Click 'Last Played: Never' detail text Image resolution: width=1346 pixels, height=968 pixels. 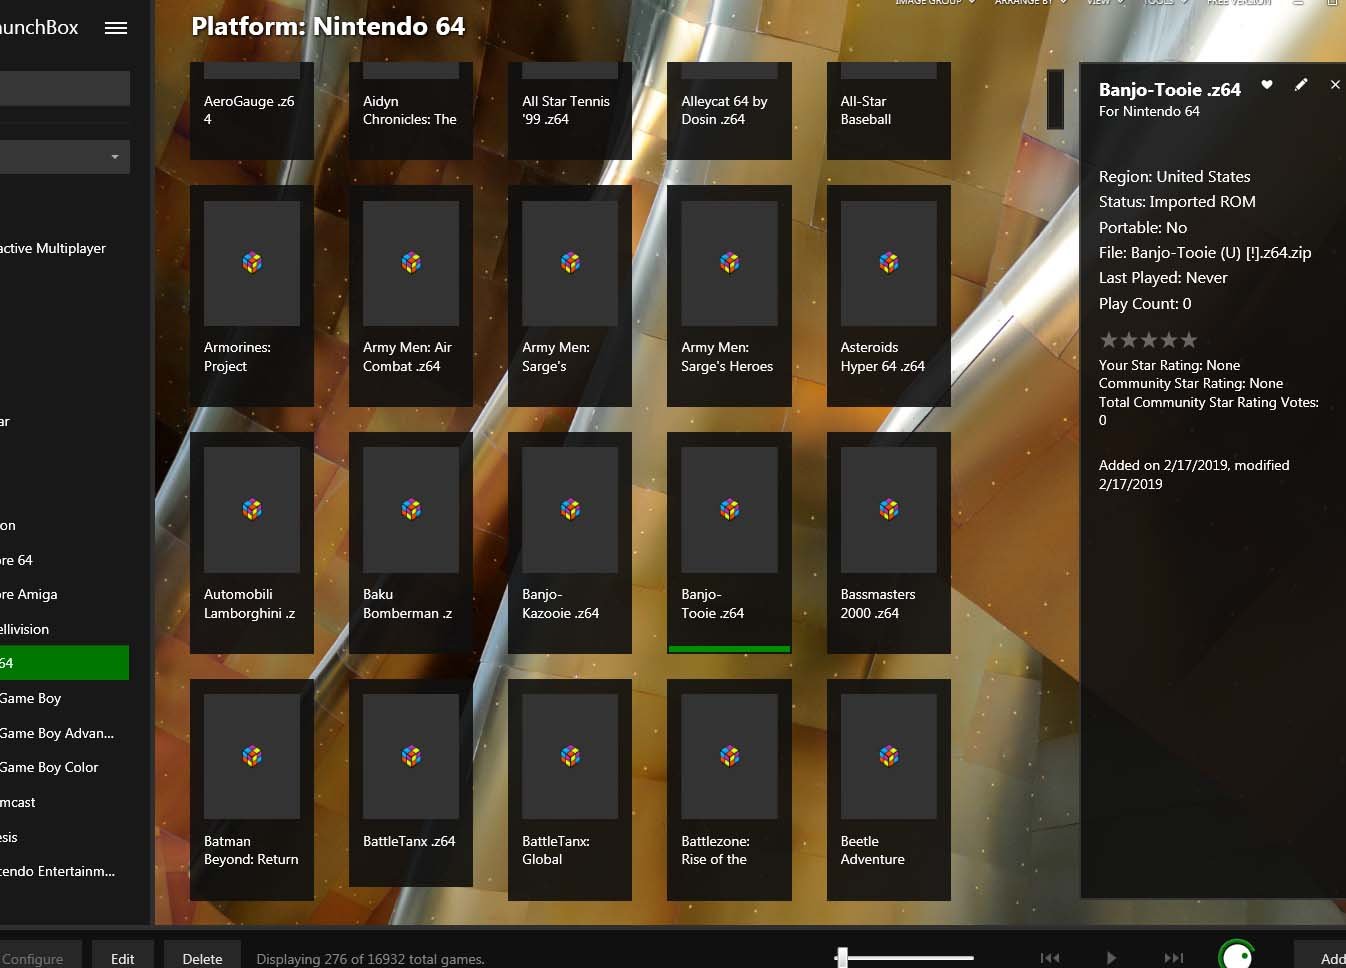[x=1163, y=278]
